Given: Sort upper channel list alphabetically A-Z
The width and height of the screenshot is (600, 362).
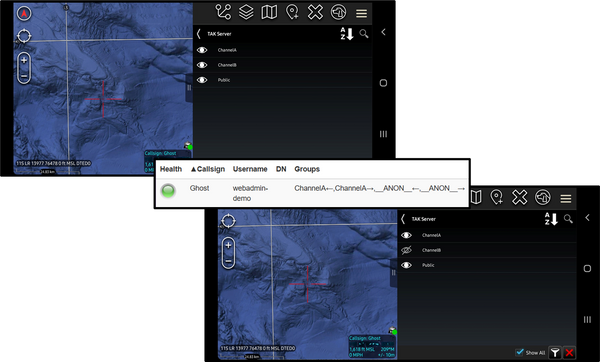Looking at the screenshot, I should (x=347, y=34).
